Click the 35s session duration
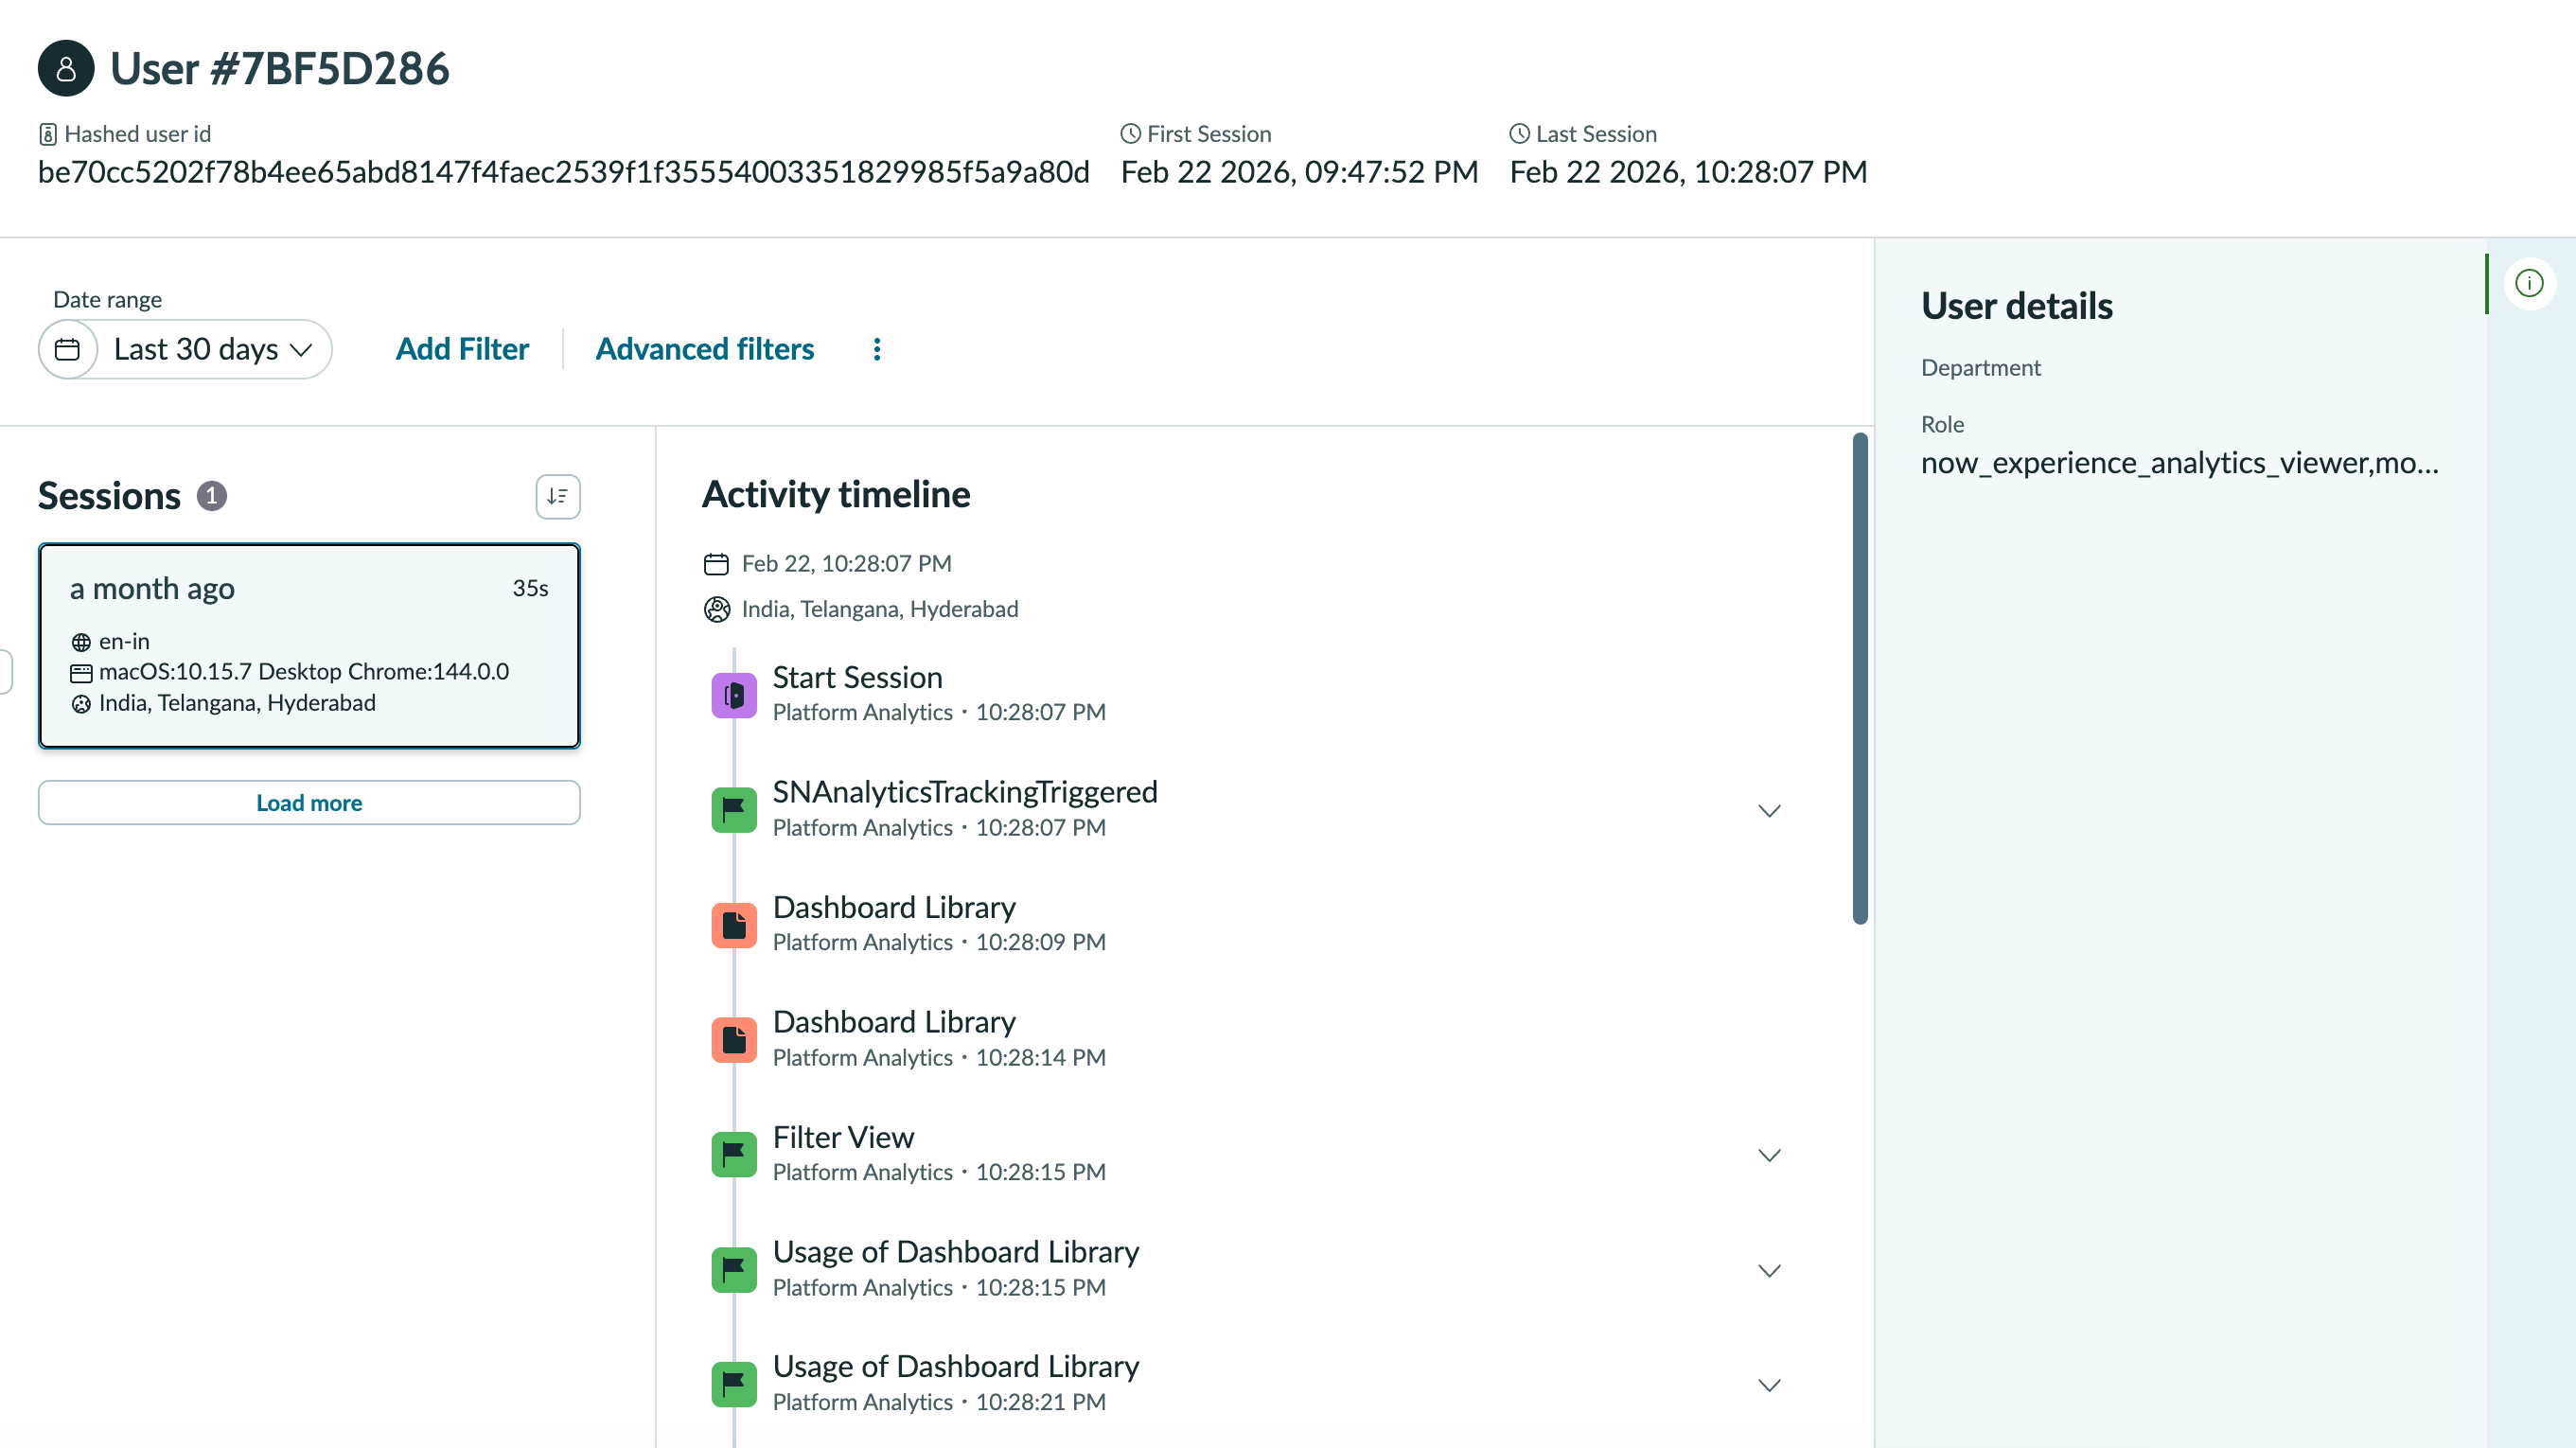 pyautogui.click(x=530, y=589)
